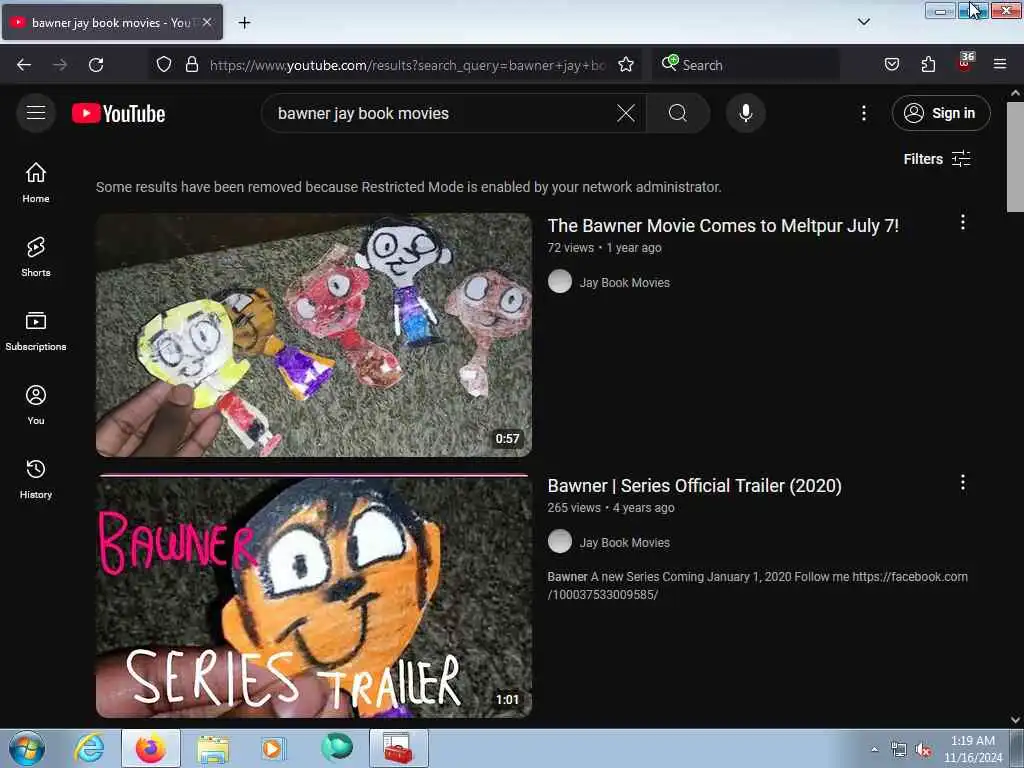Viewport: 1024px width, 768px height.
Task: Open 'The Bawner Movie Comes to Meltpur' title
Action: pos(723,225)
